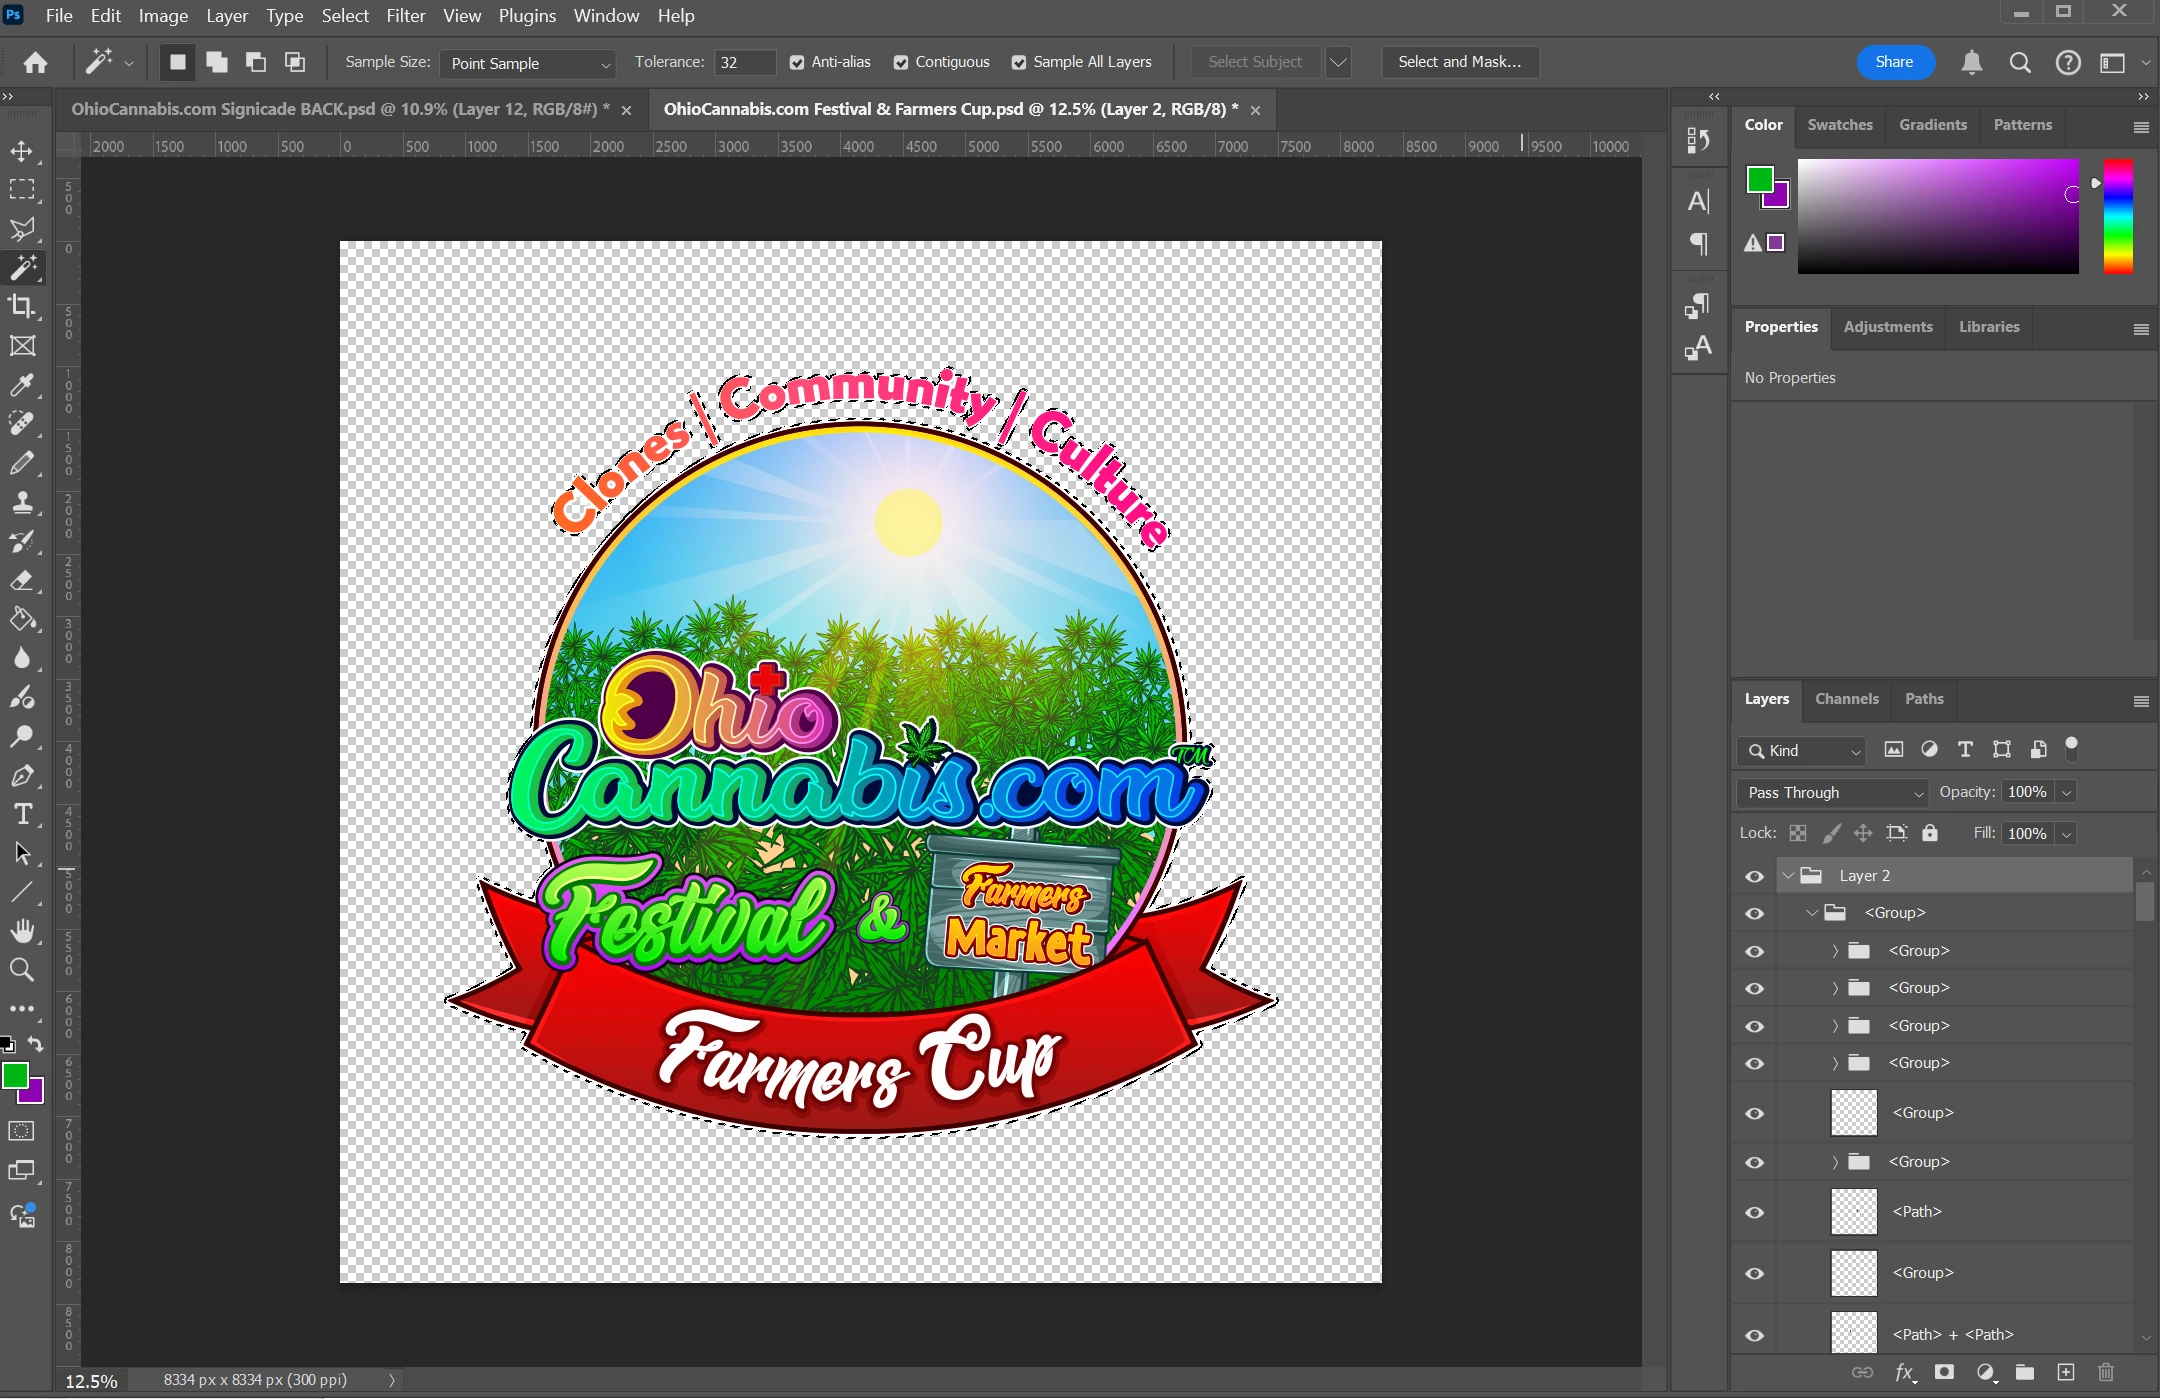Switch to the Channels tab

tap(1846, 699)
